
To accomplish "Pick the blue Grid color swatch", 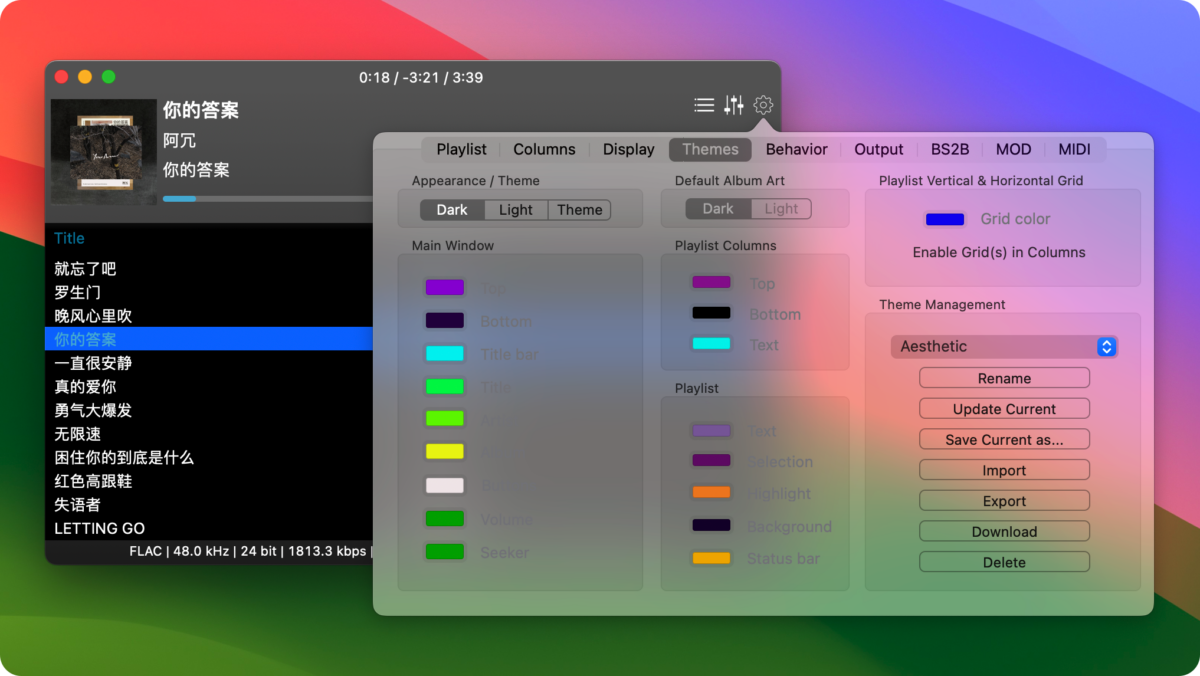I will click(945, 220).
